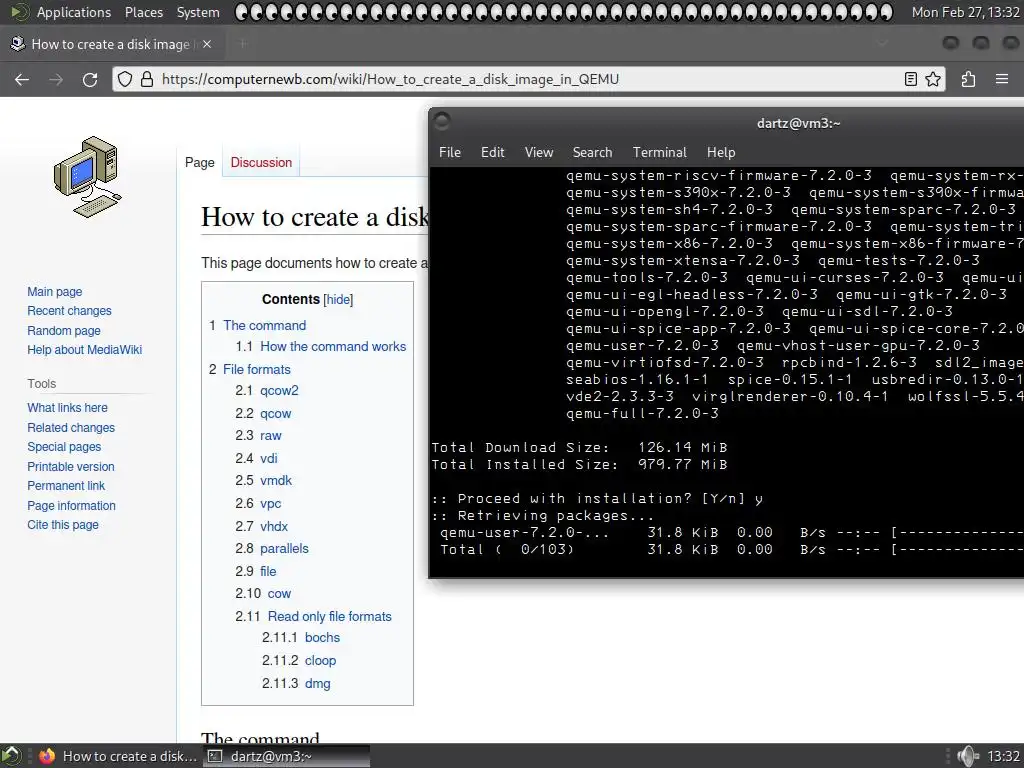Jump to 'The command' contents entry

(x=264, y=325)
